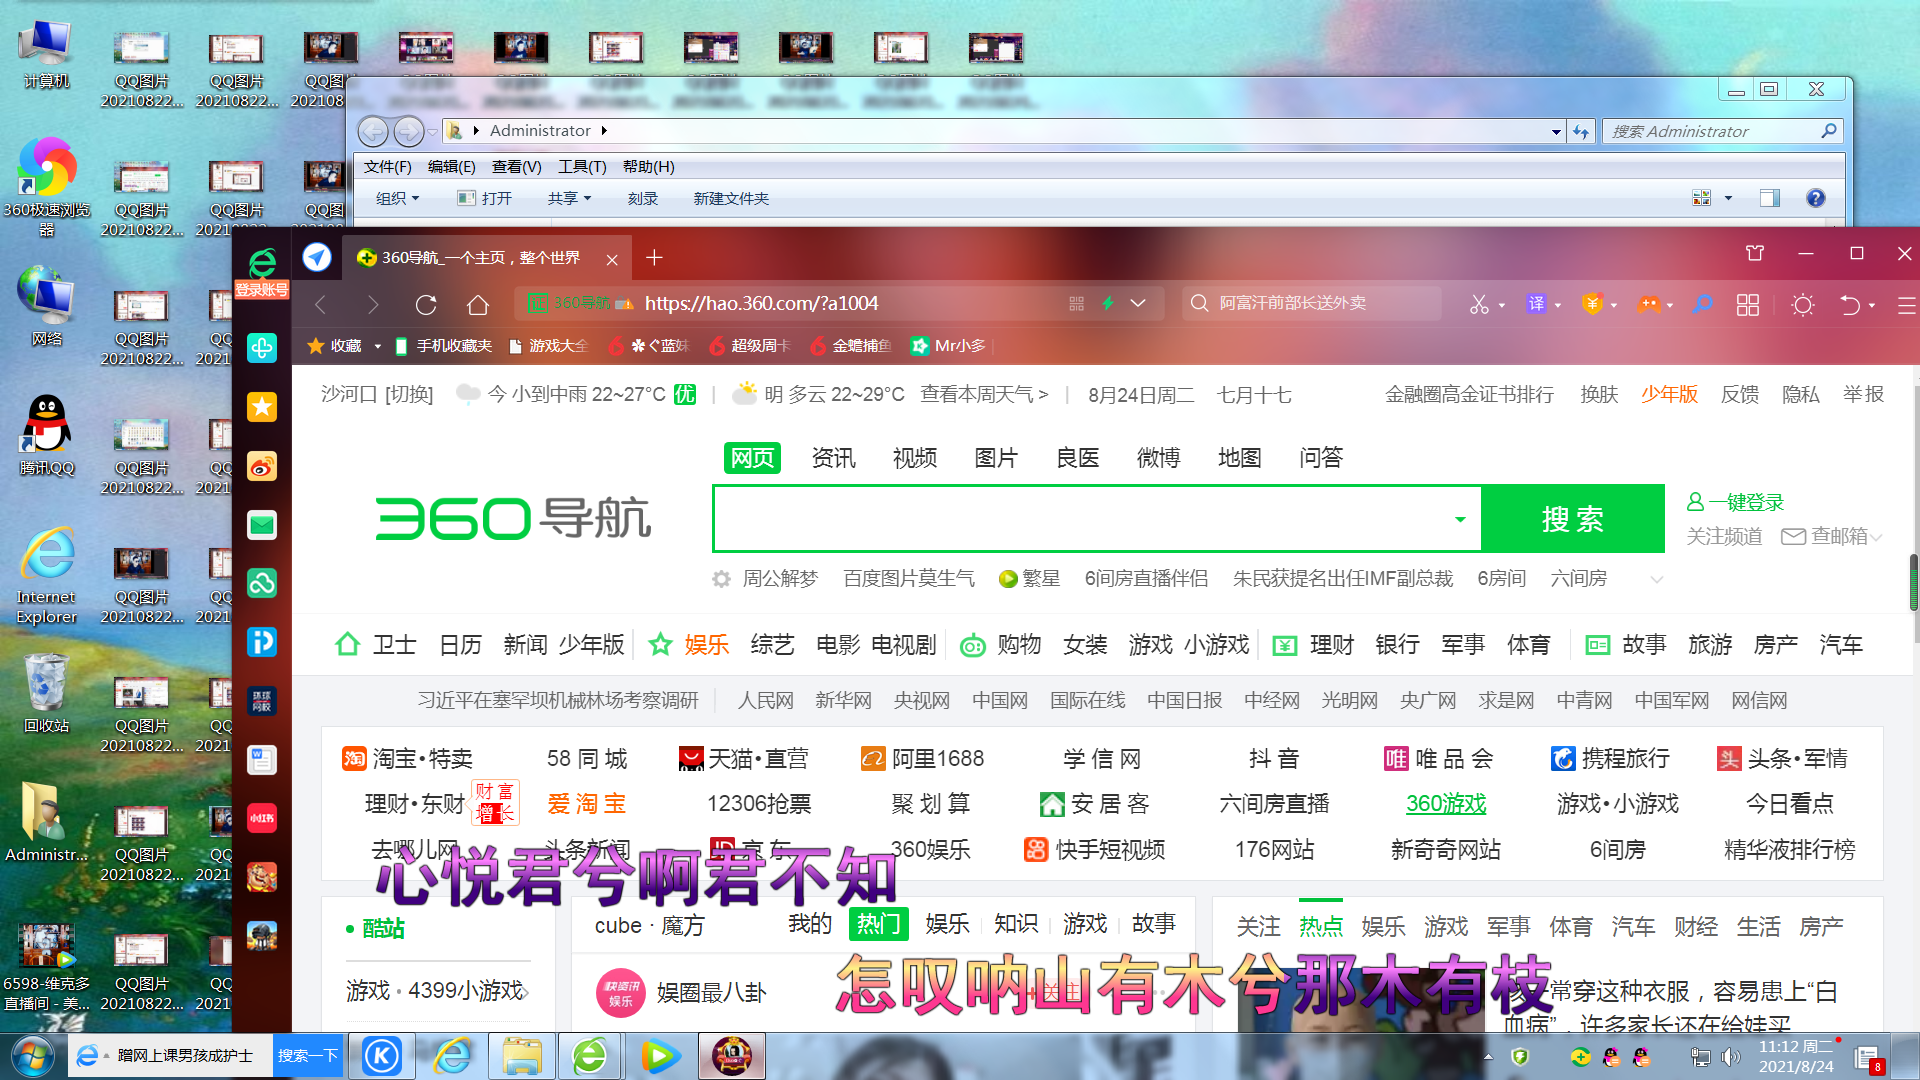Click the 360 logo login account icon
1920x1080 pixels.
coord(262,272)
